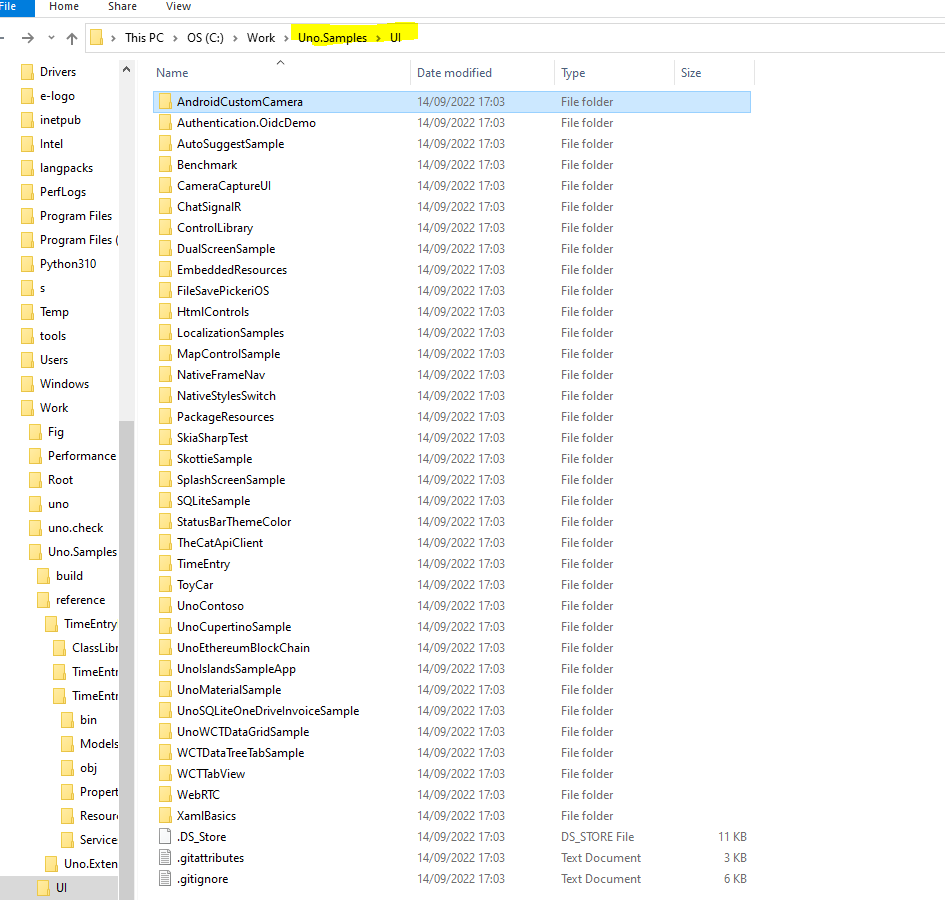This screenshot has height=900, width=945.
Task: Switch to the Home ribbon tab
Action: 64,7
